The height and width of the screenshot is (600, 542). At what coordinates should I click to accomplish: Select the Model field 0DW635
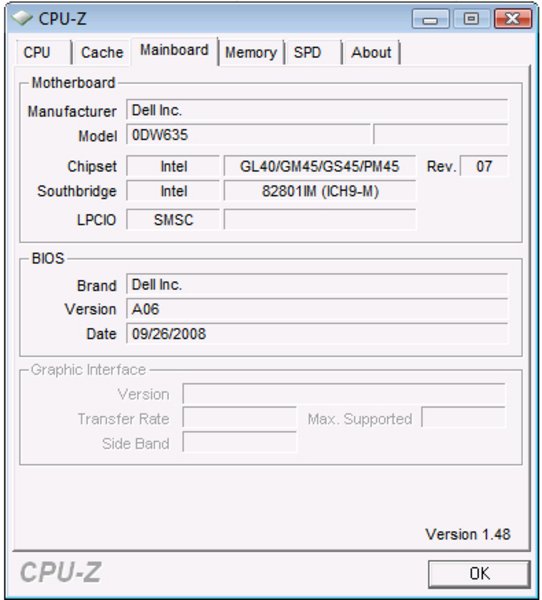pos(248,135)
